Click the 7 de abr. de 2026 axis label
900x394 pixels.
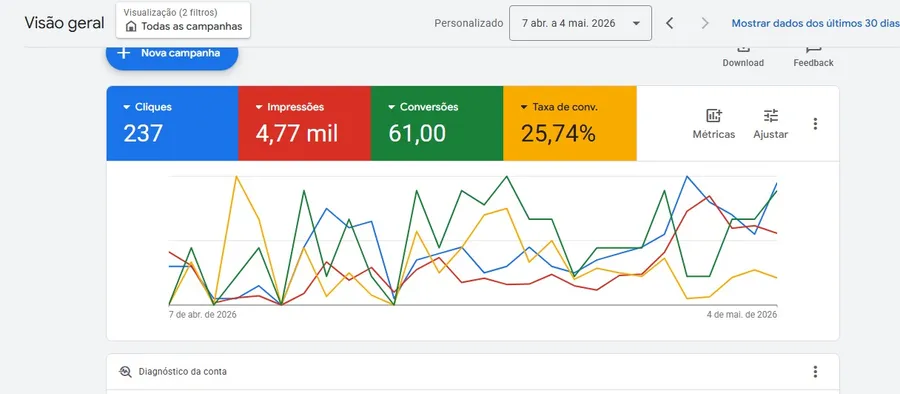click(203, 315)
